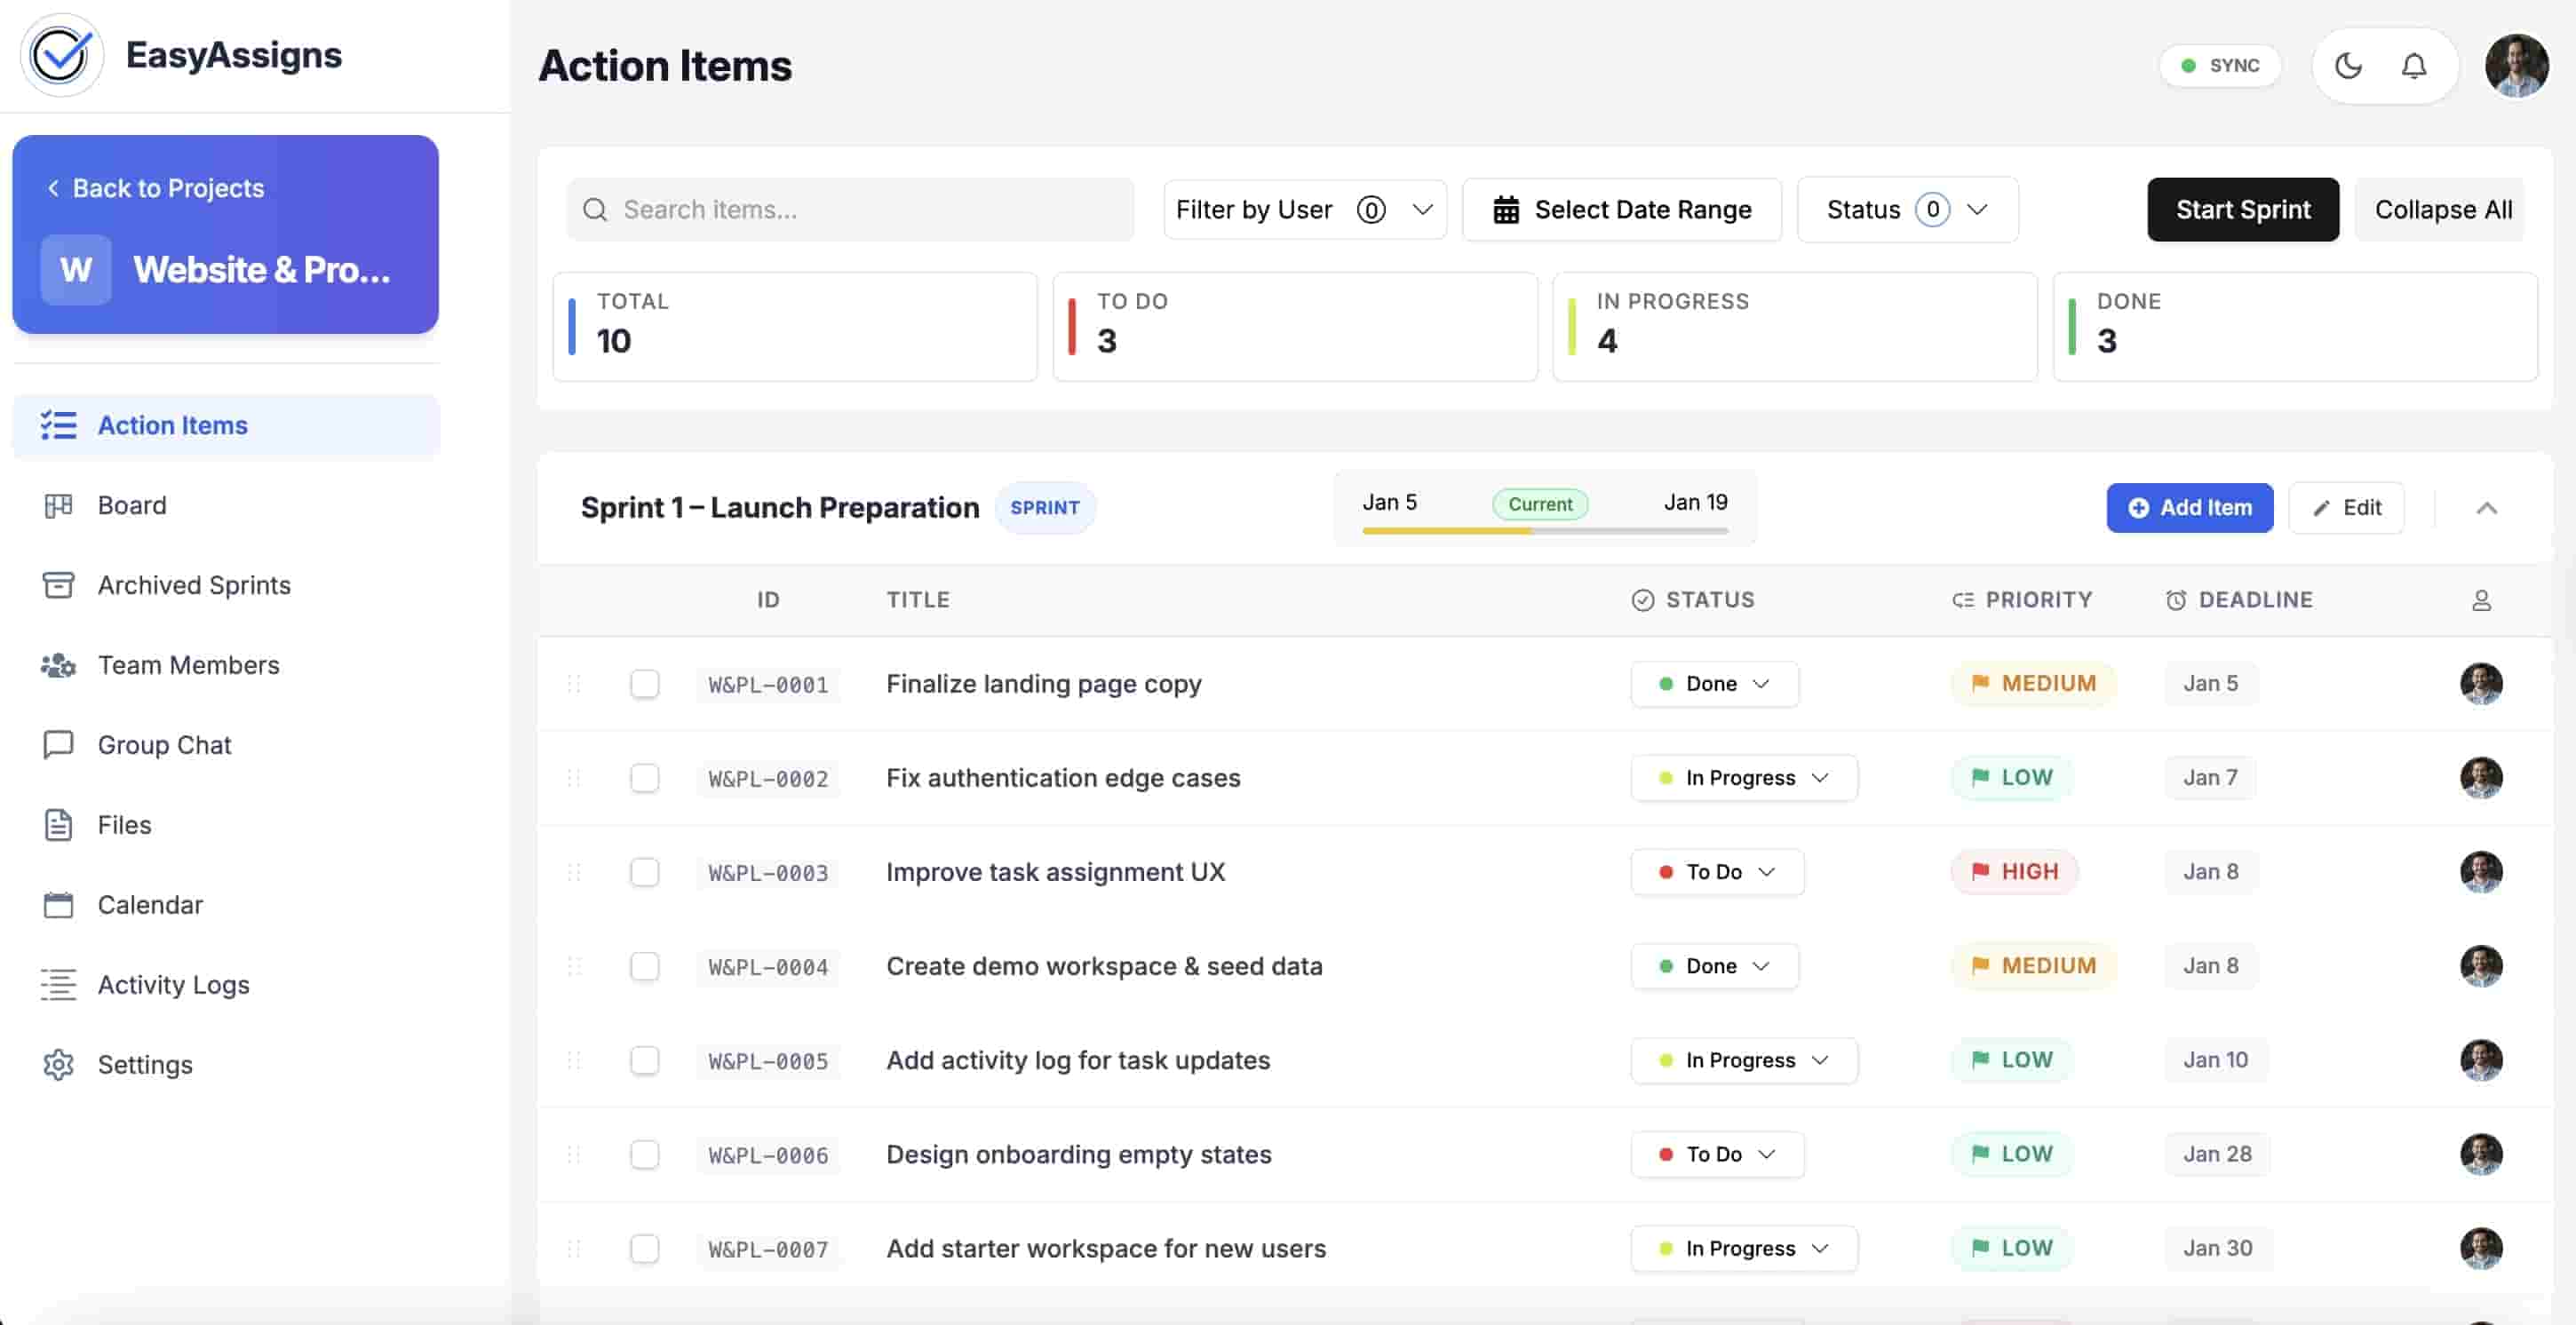
Task: Click the Calendar icon in the sidebar
Action: 59,904
